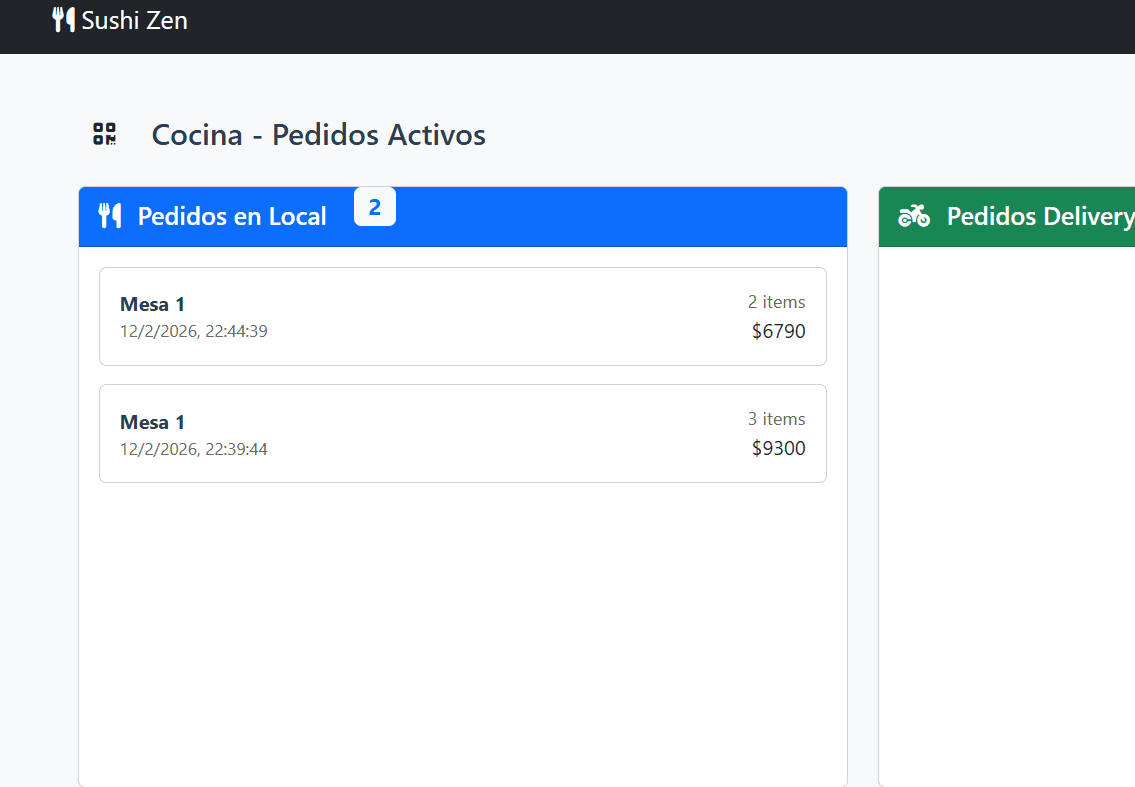Click the 22:39:44 timestamp on second order

[x=194, y=449]
